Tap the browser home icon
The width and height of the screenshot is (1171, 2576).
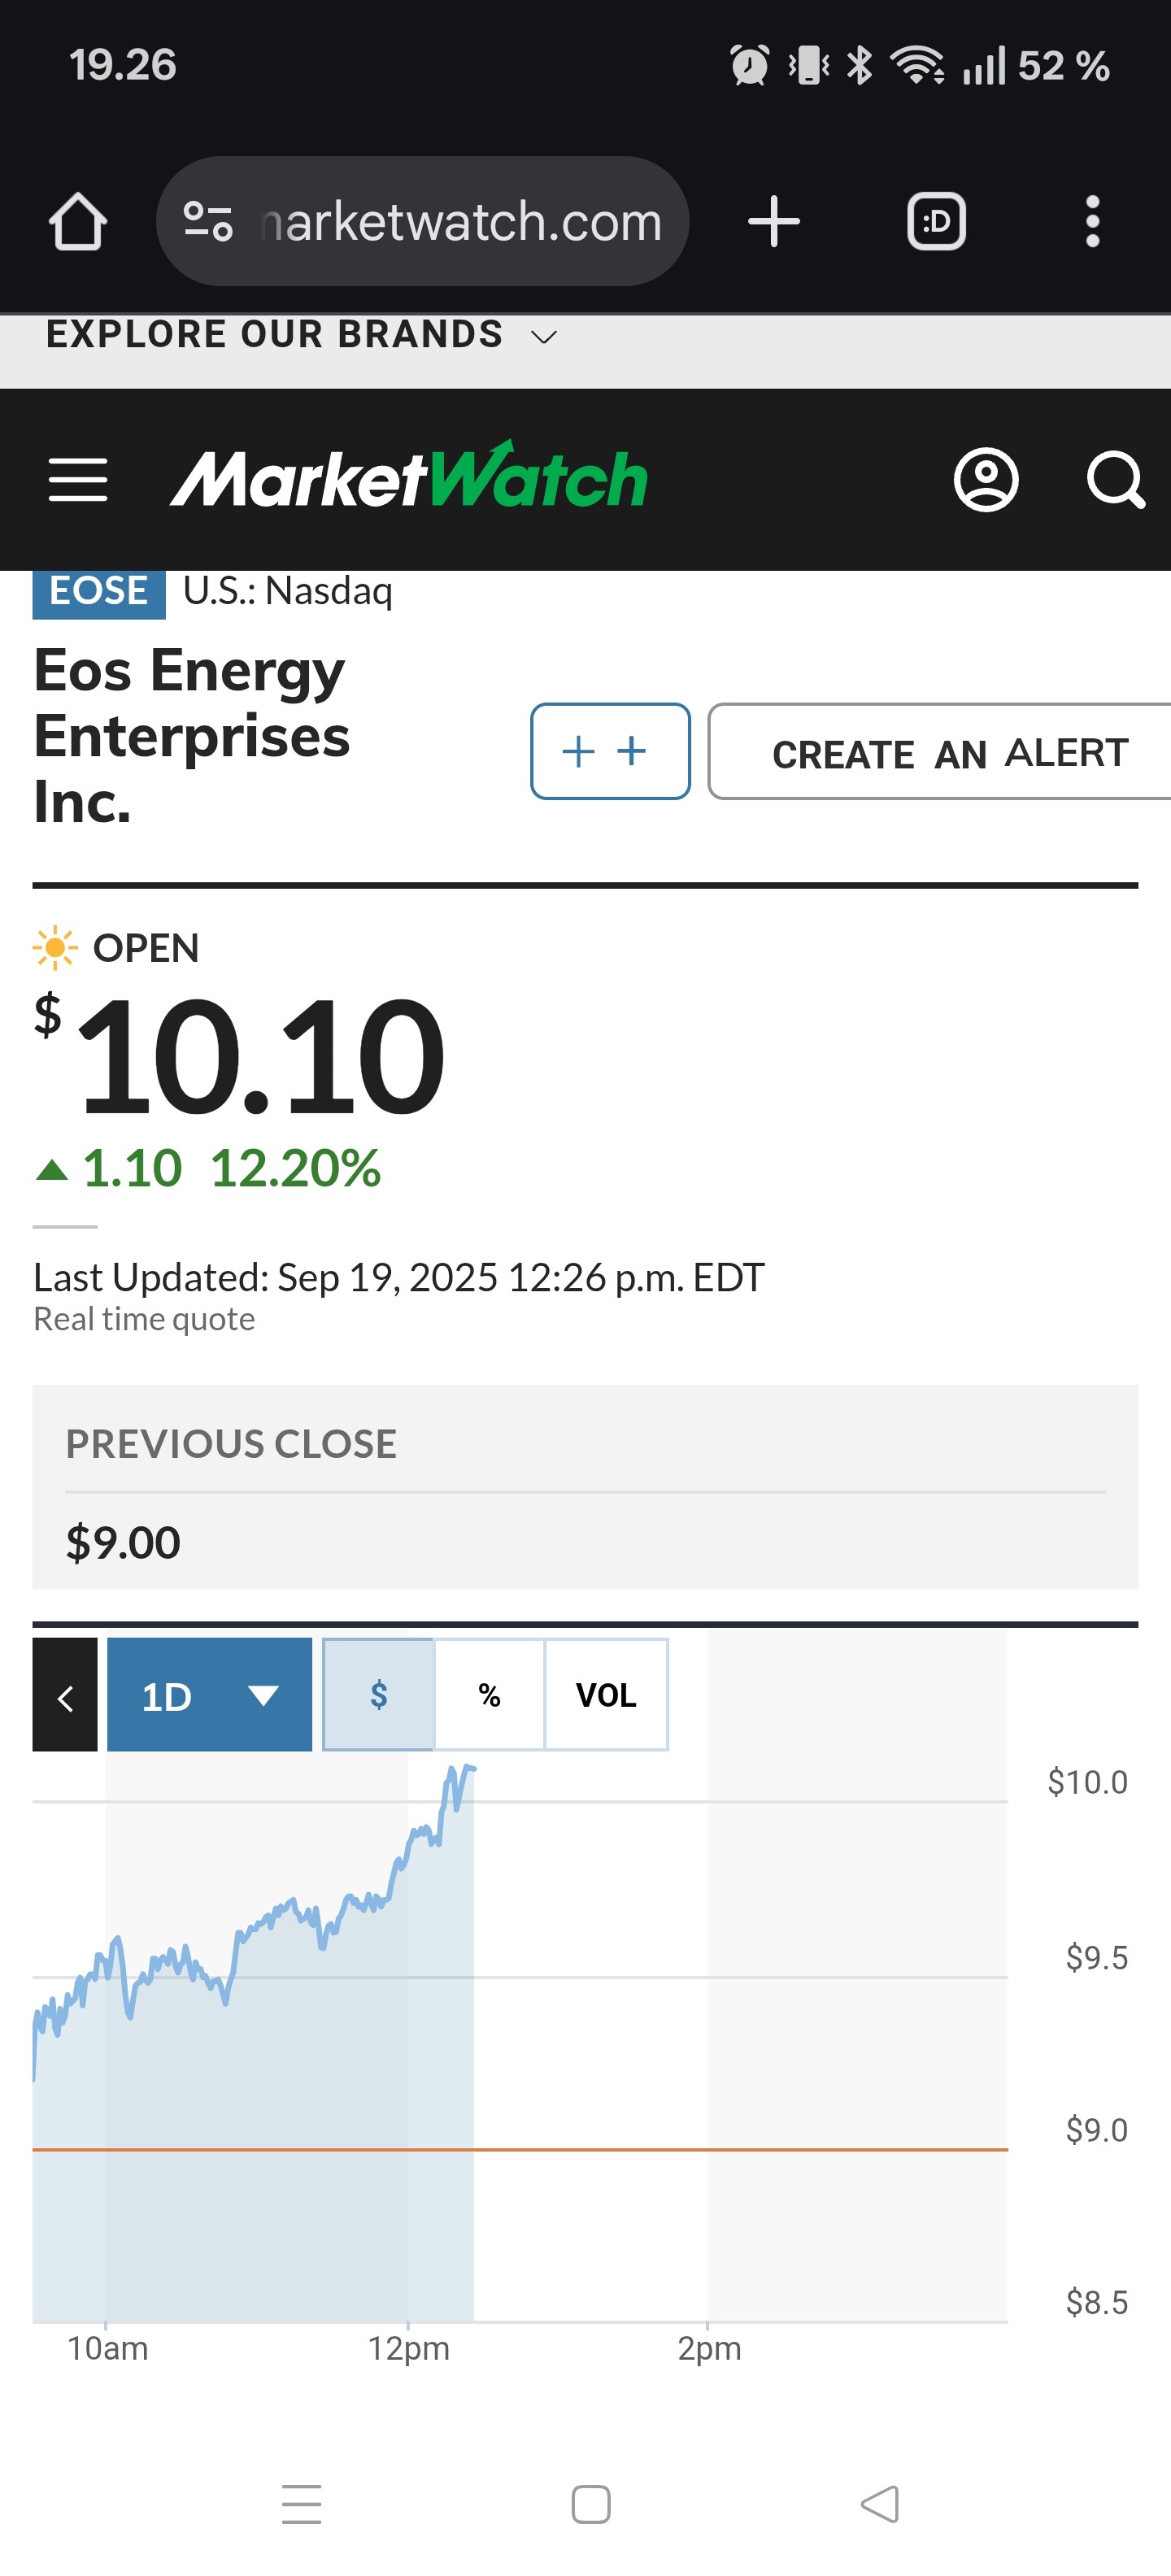(78, 221)
